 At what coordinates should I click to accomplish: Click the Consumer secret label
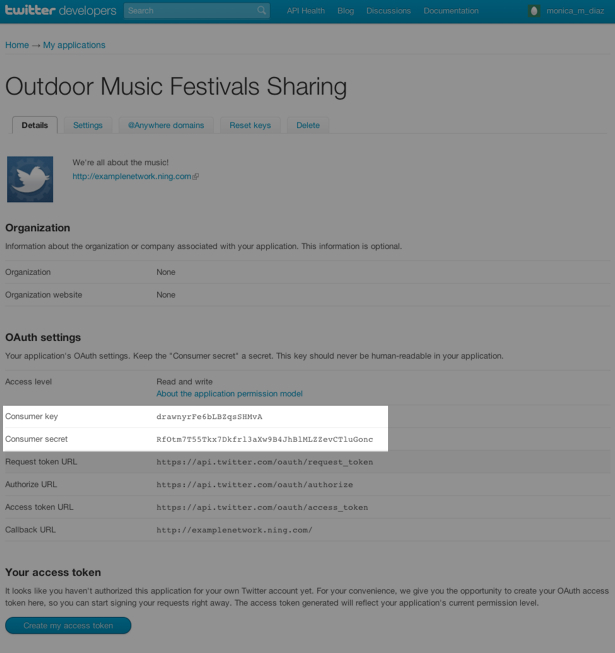coord(36,439)
